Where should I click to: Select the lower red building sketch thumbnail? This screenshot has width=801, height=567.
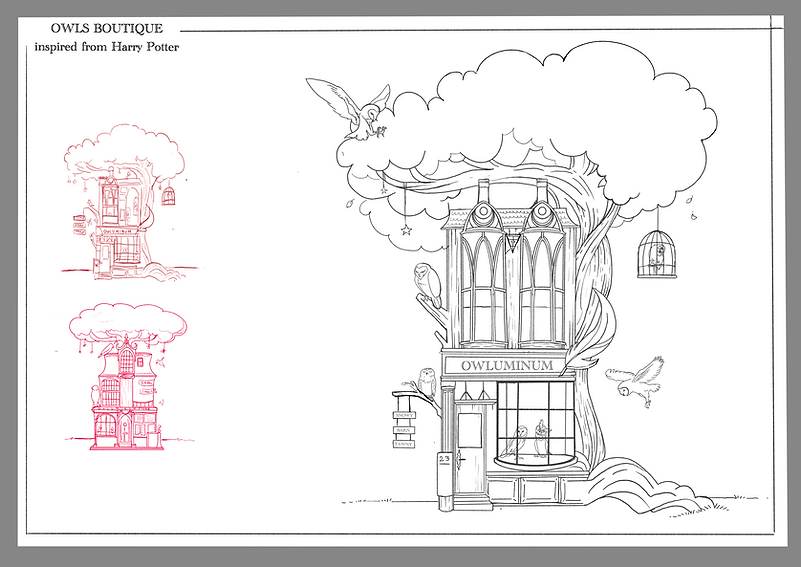128,376
